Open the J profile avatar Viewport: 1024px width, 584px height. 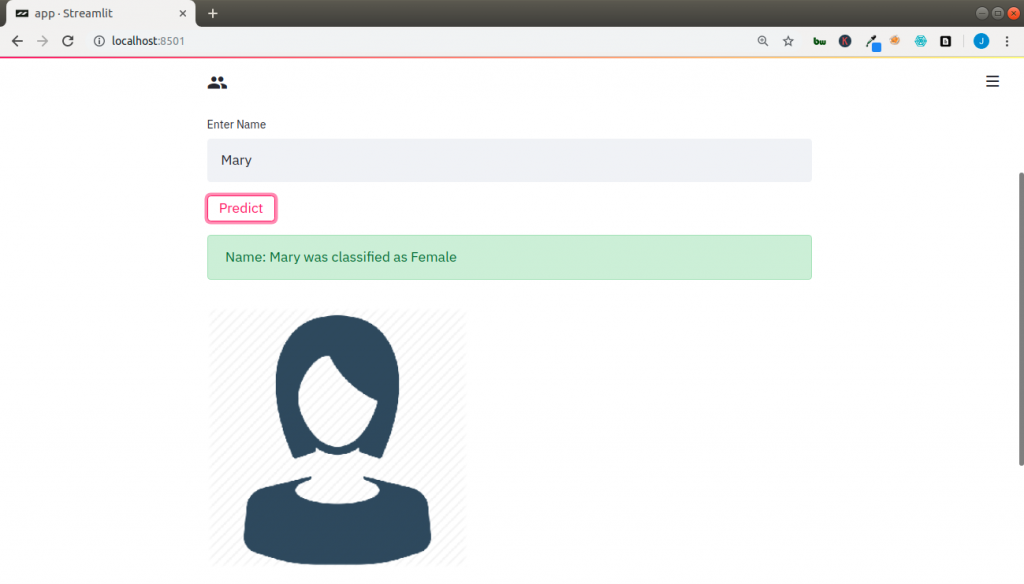981,41
